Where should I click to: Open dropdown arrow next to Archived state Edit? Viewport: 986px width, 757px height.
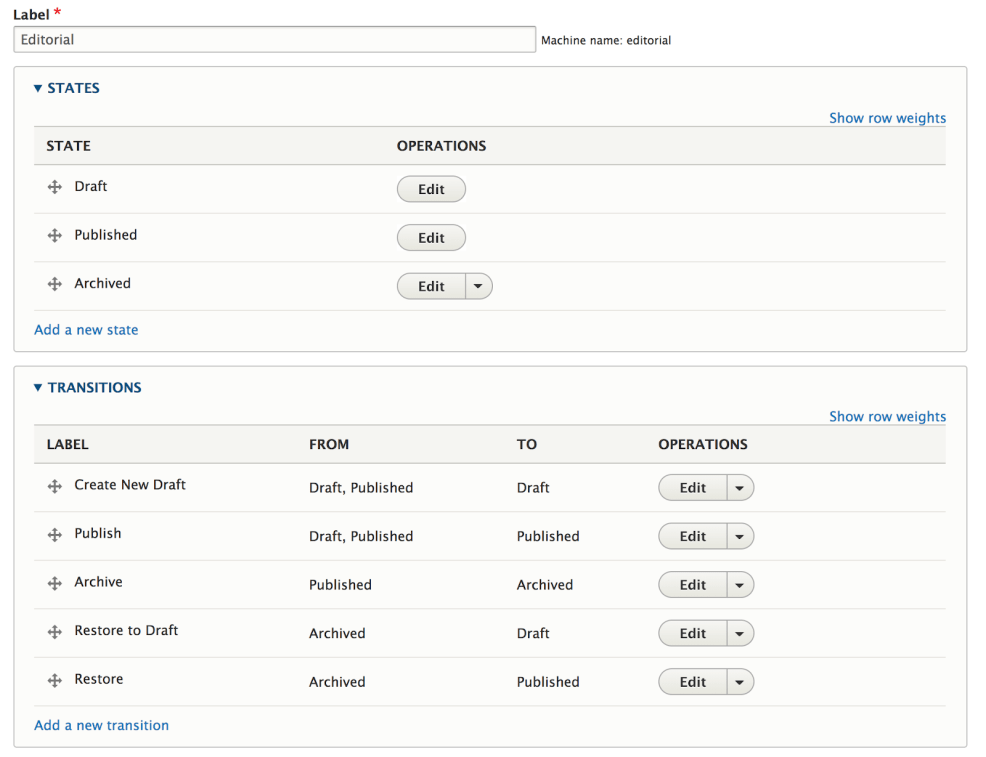coord(478,286)
